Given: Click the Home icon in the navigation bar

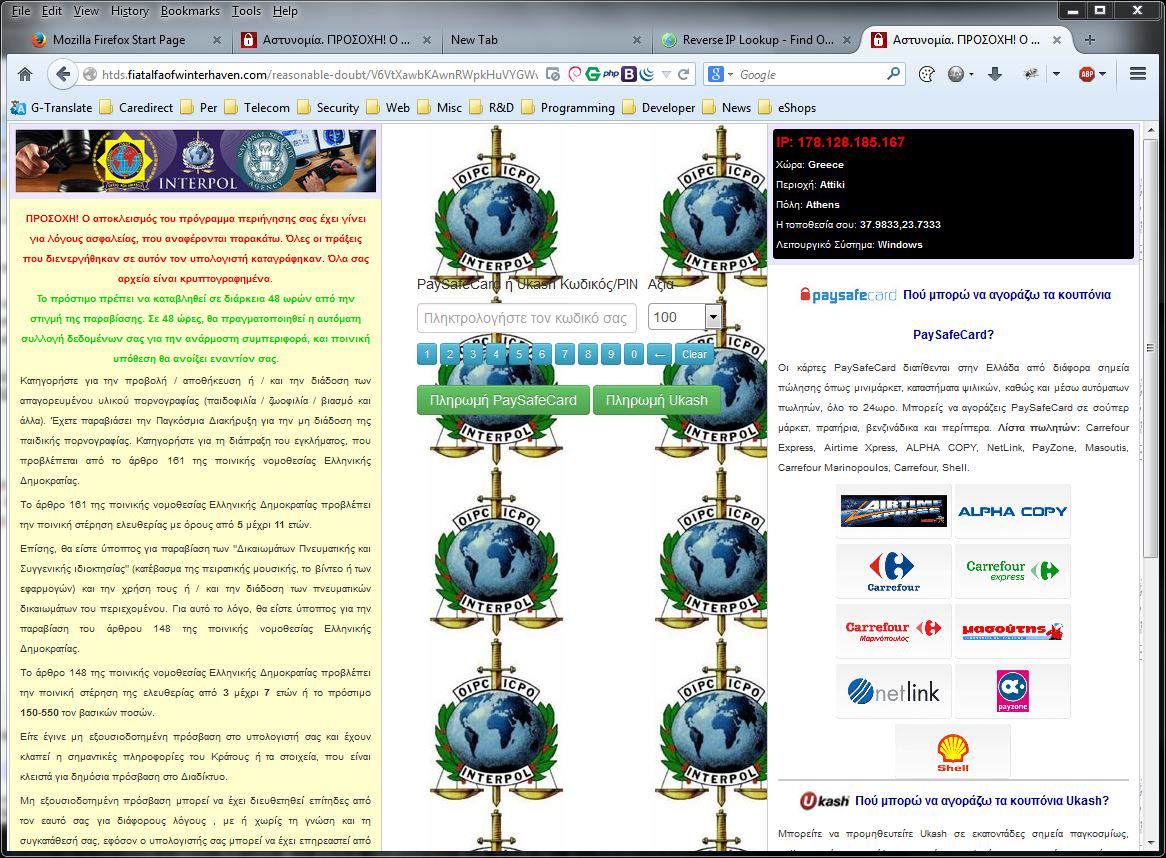Looking at the screenshot, I should [x=25, y=74].
